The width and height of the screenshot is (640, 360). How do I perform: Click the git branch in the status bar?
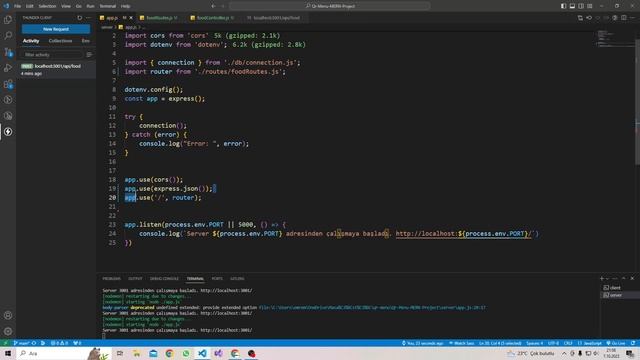pyautogui.click(x=22, y=343)
